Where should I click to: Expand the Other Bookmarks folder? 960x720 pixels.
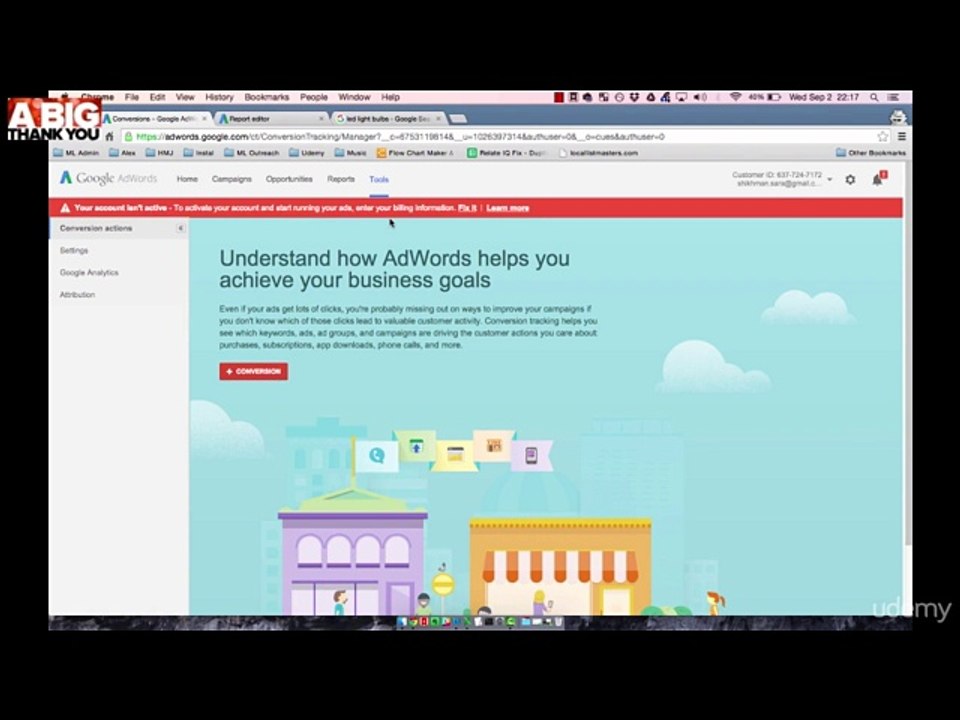tap(871, 153)
